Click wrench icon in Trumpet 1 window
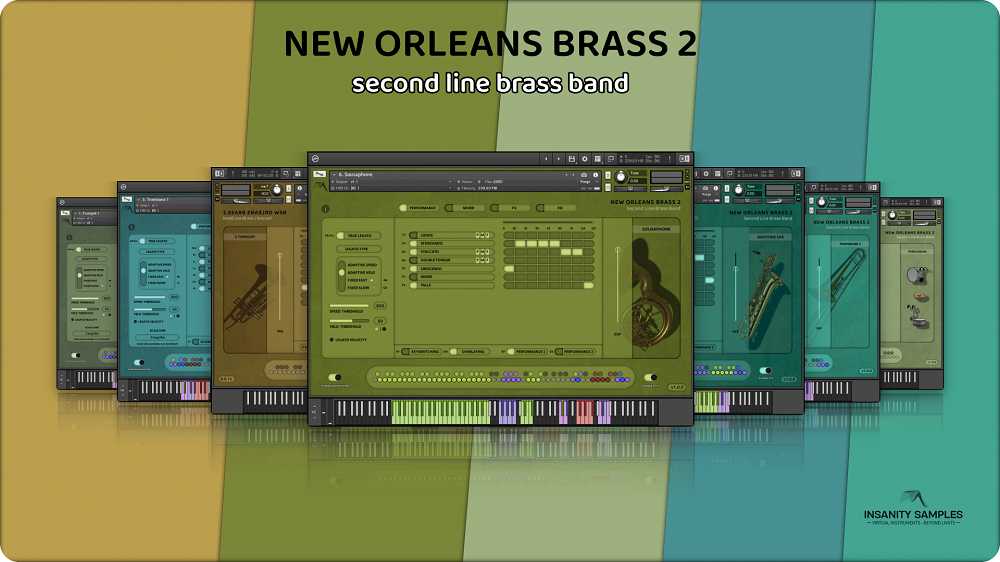Viewport: 1000px width, 562px height. pos(65,213)
